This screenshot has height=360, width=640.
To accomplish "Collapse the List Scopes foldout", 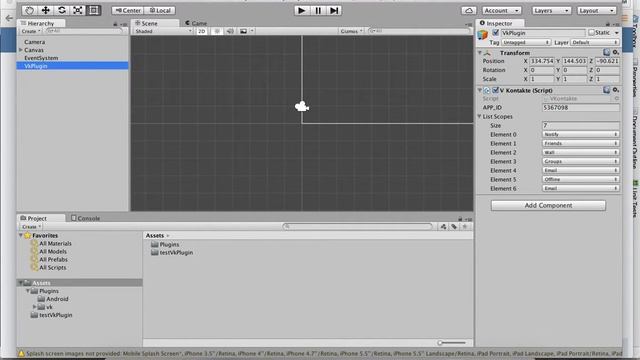I will [x=480, y=116].
